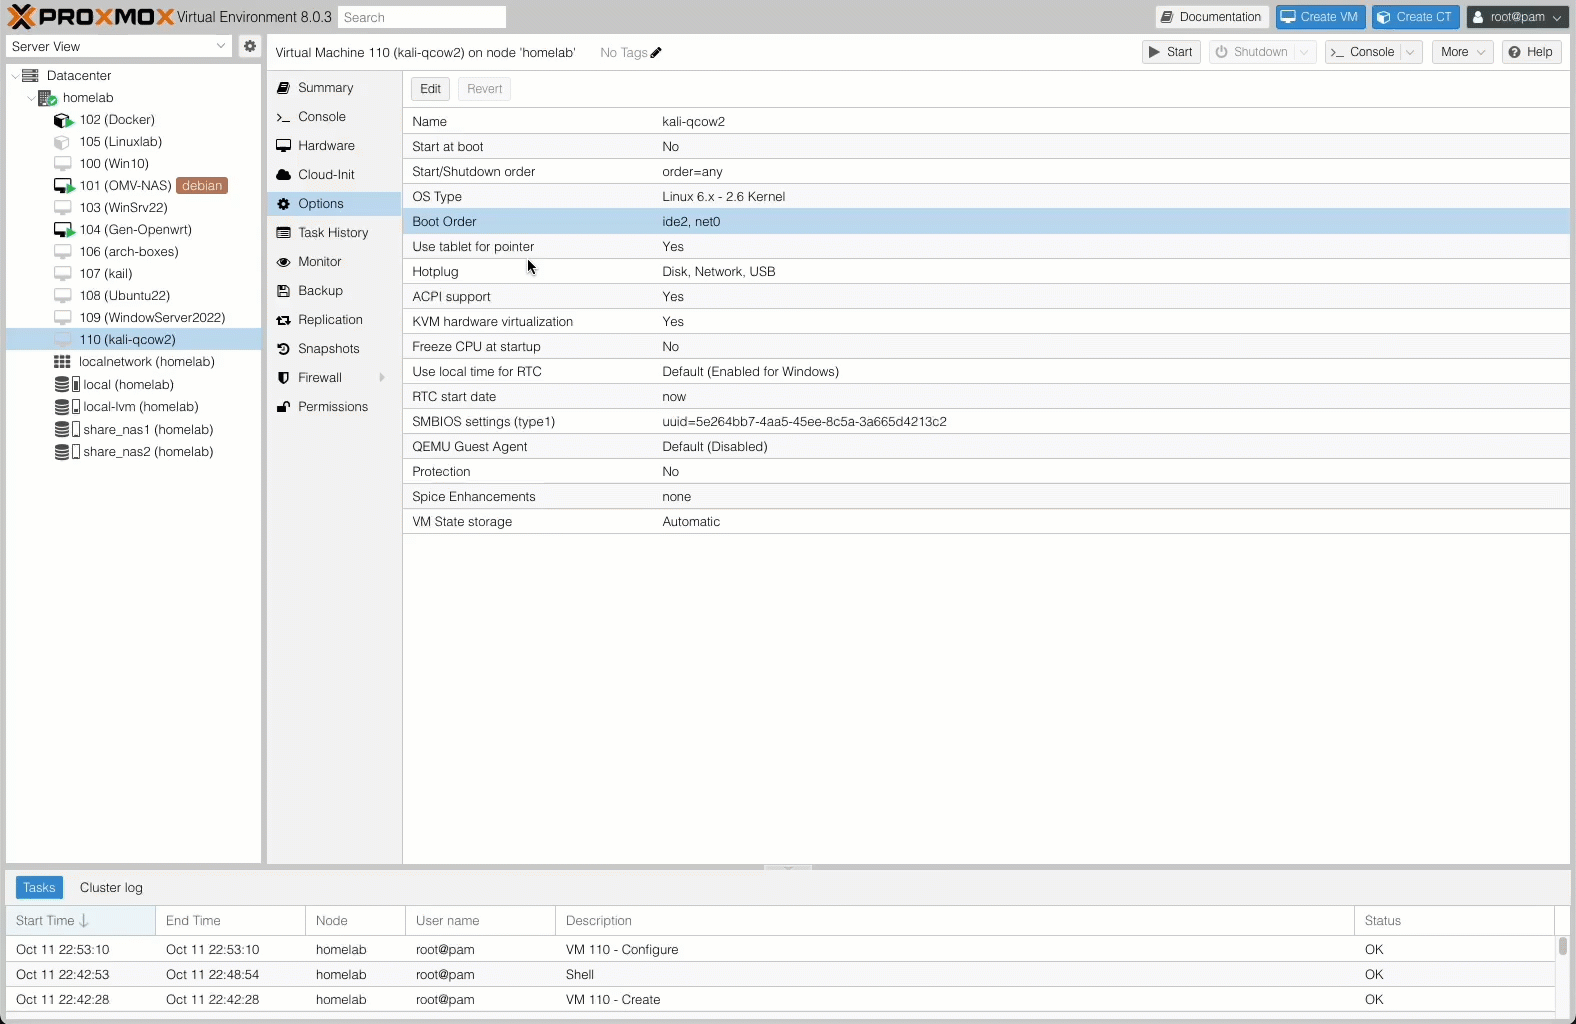Click the debian tag on 101

coord(202,186)
